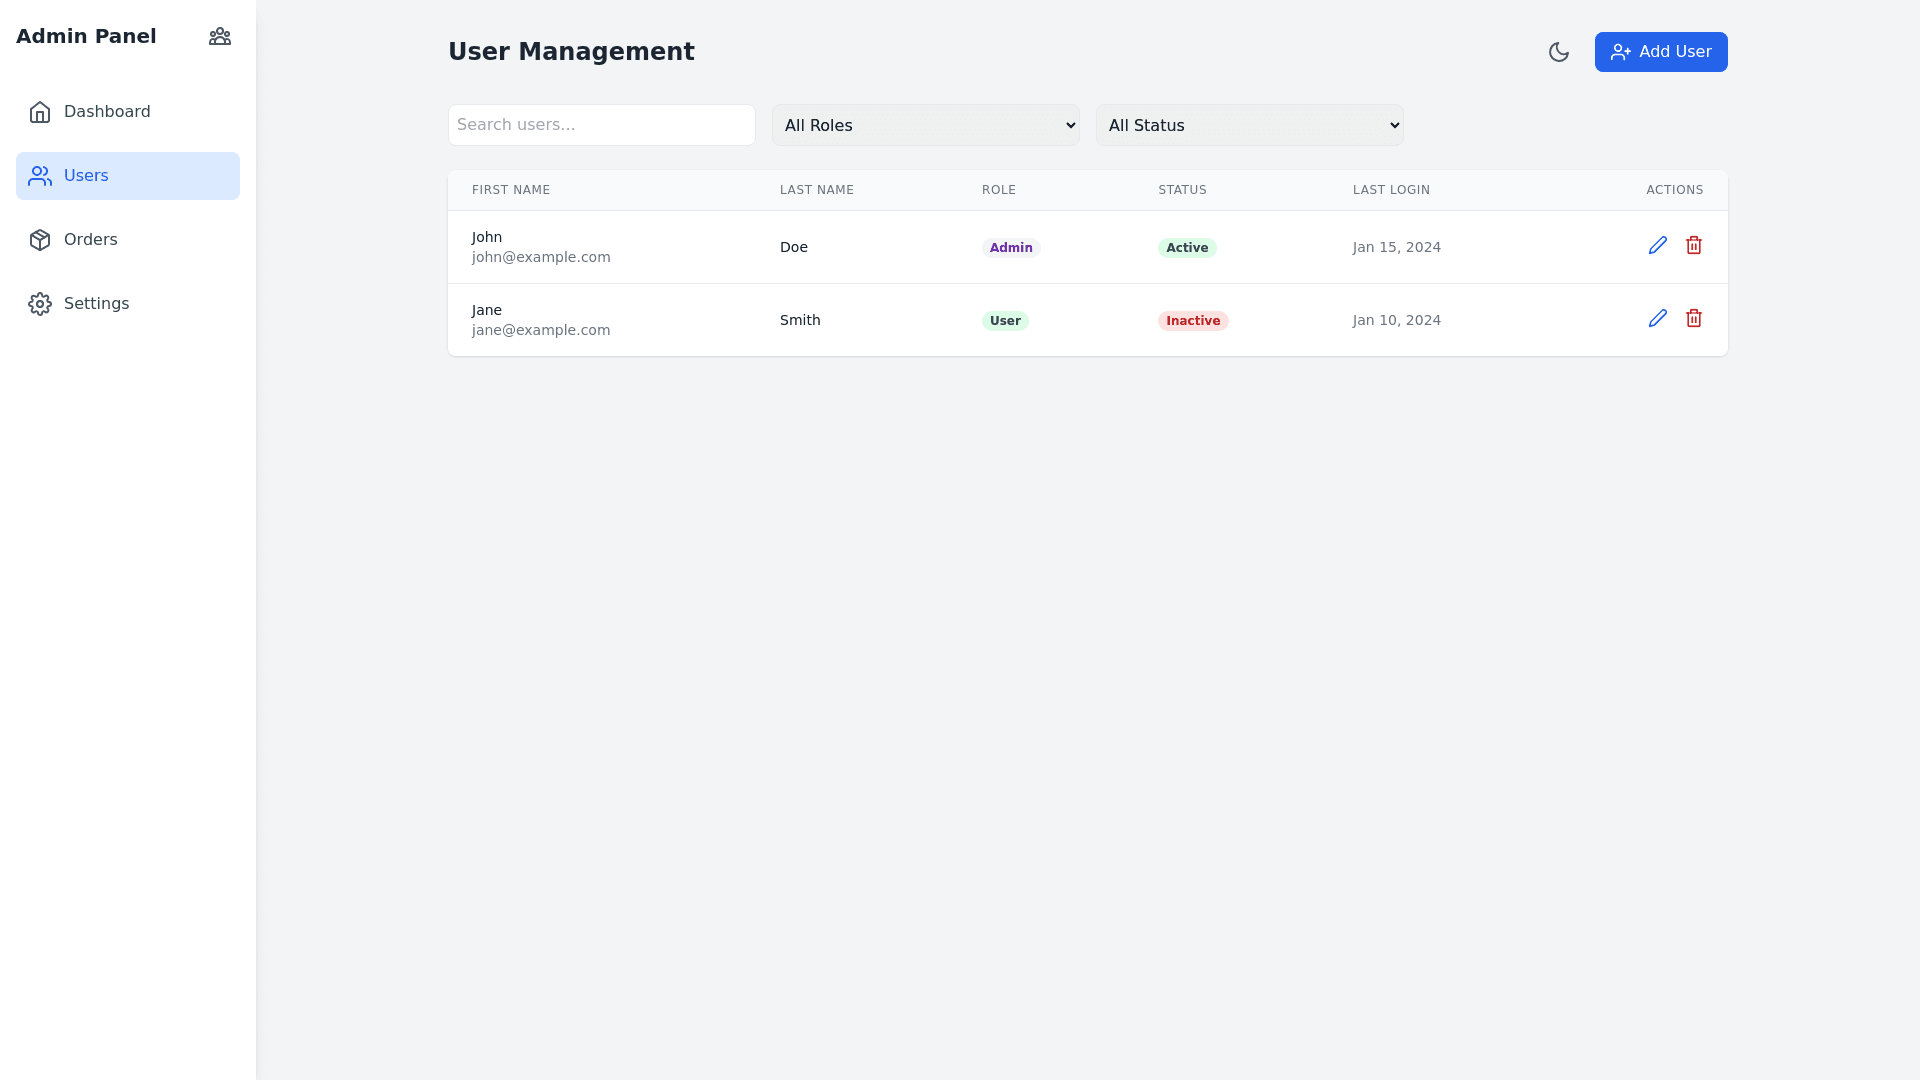Viewport: 1920px width, 1080px height.
Task: Click jane@example.com email text
Action: click(541, 330)
